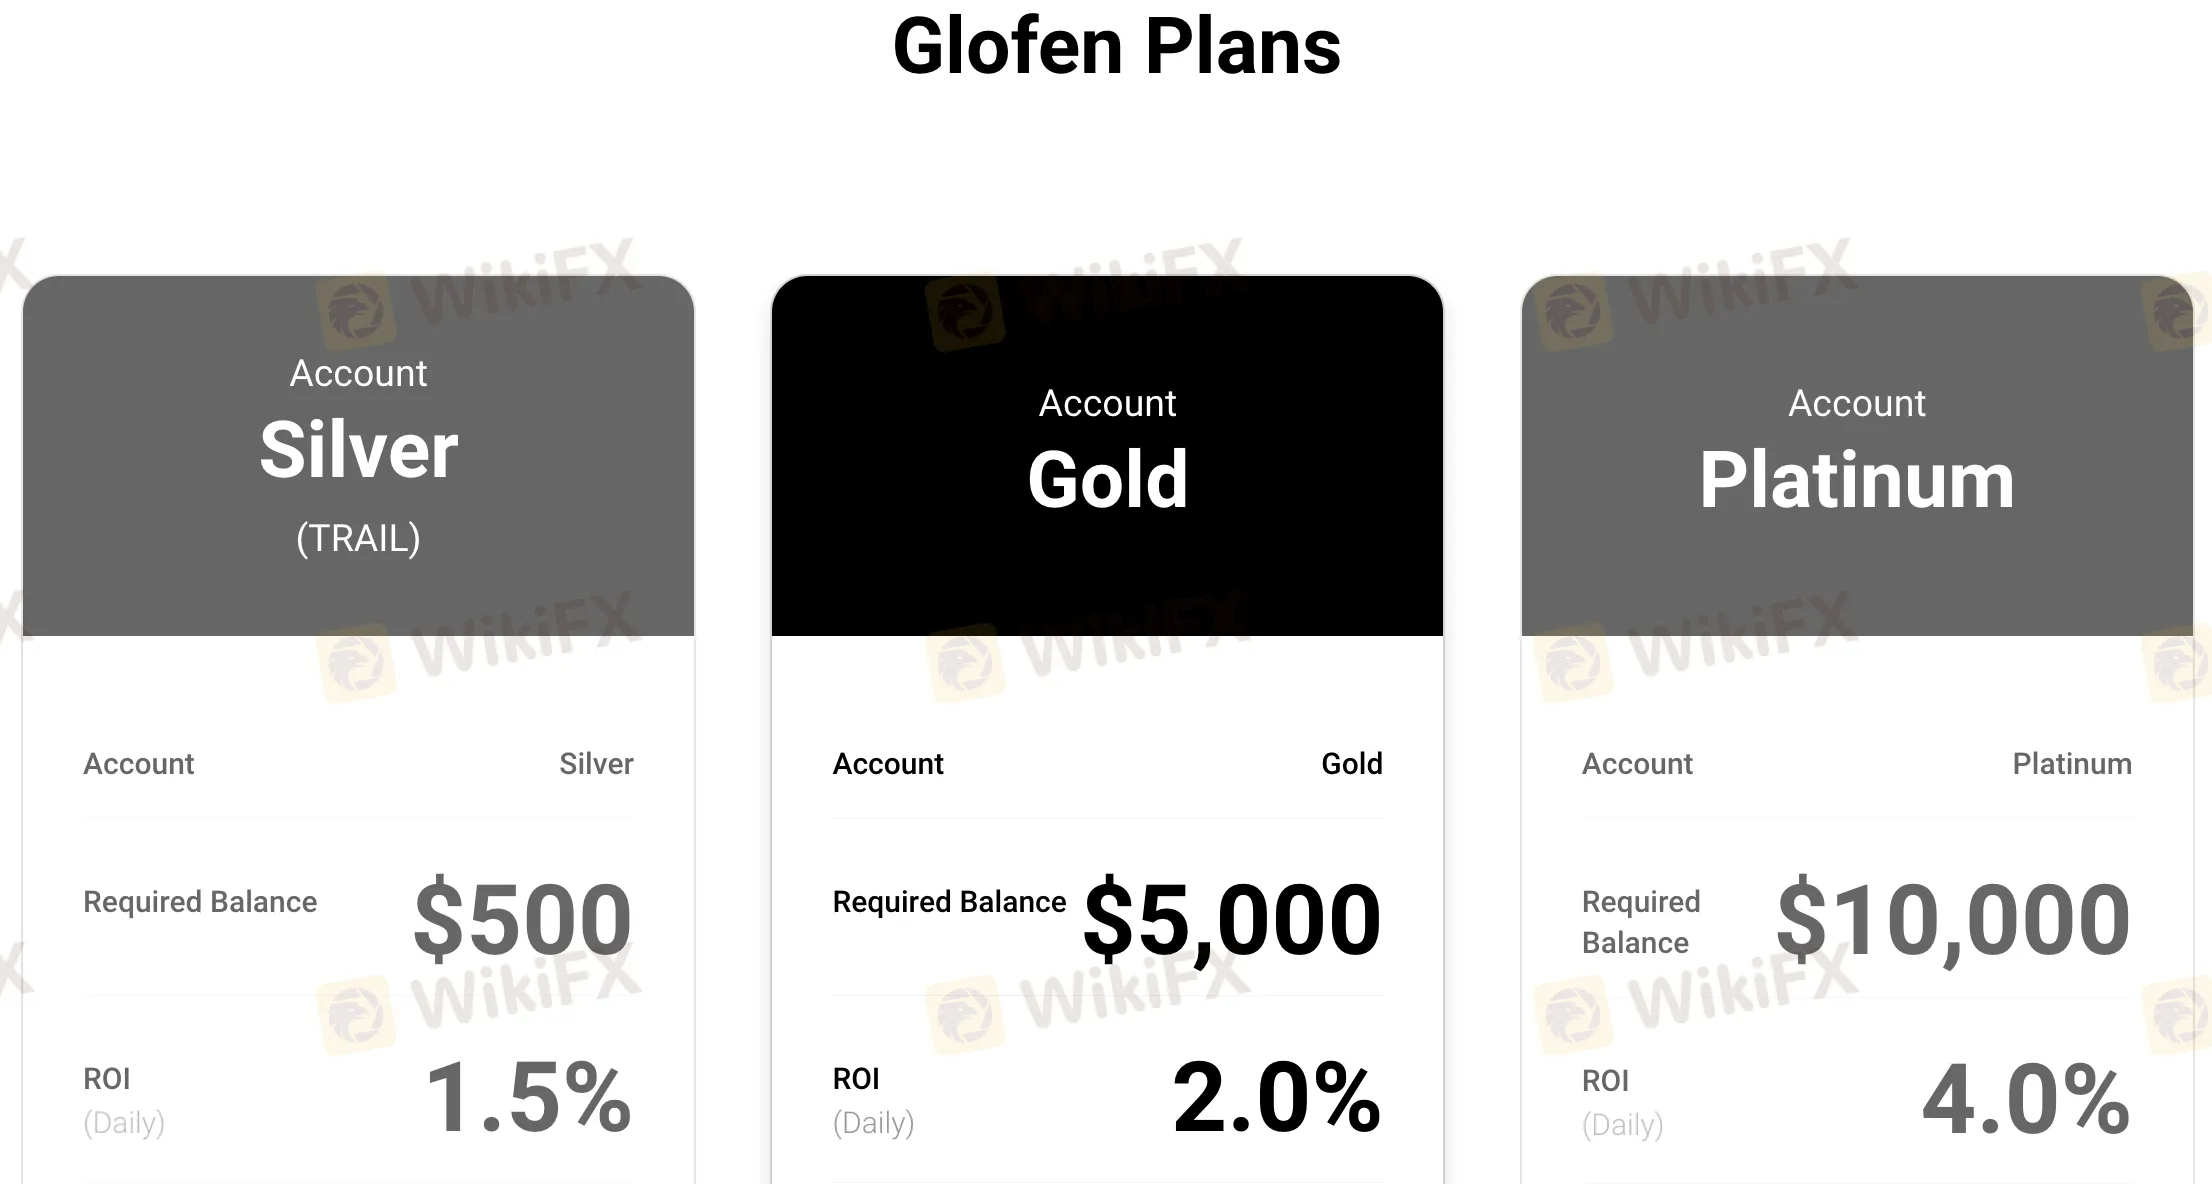Screen dimensions: 2212x1184
Task: Click the ROI label beside 2.0%
Action: click(856, 1079)
